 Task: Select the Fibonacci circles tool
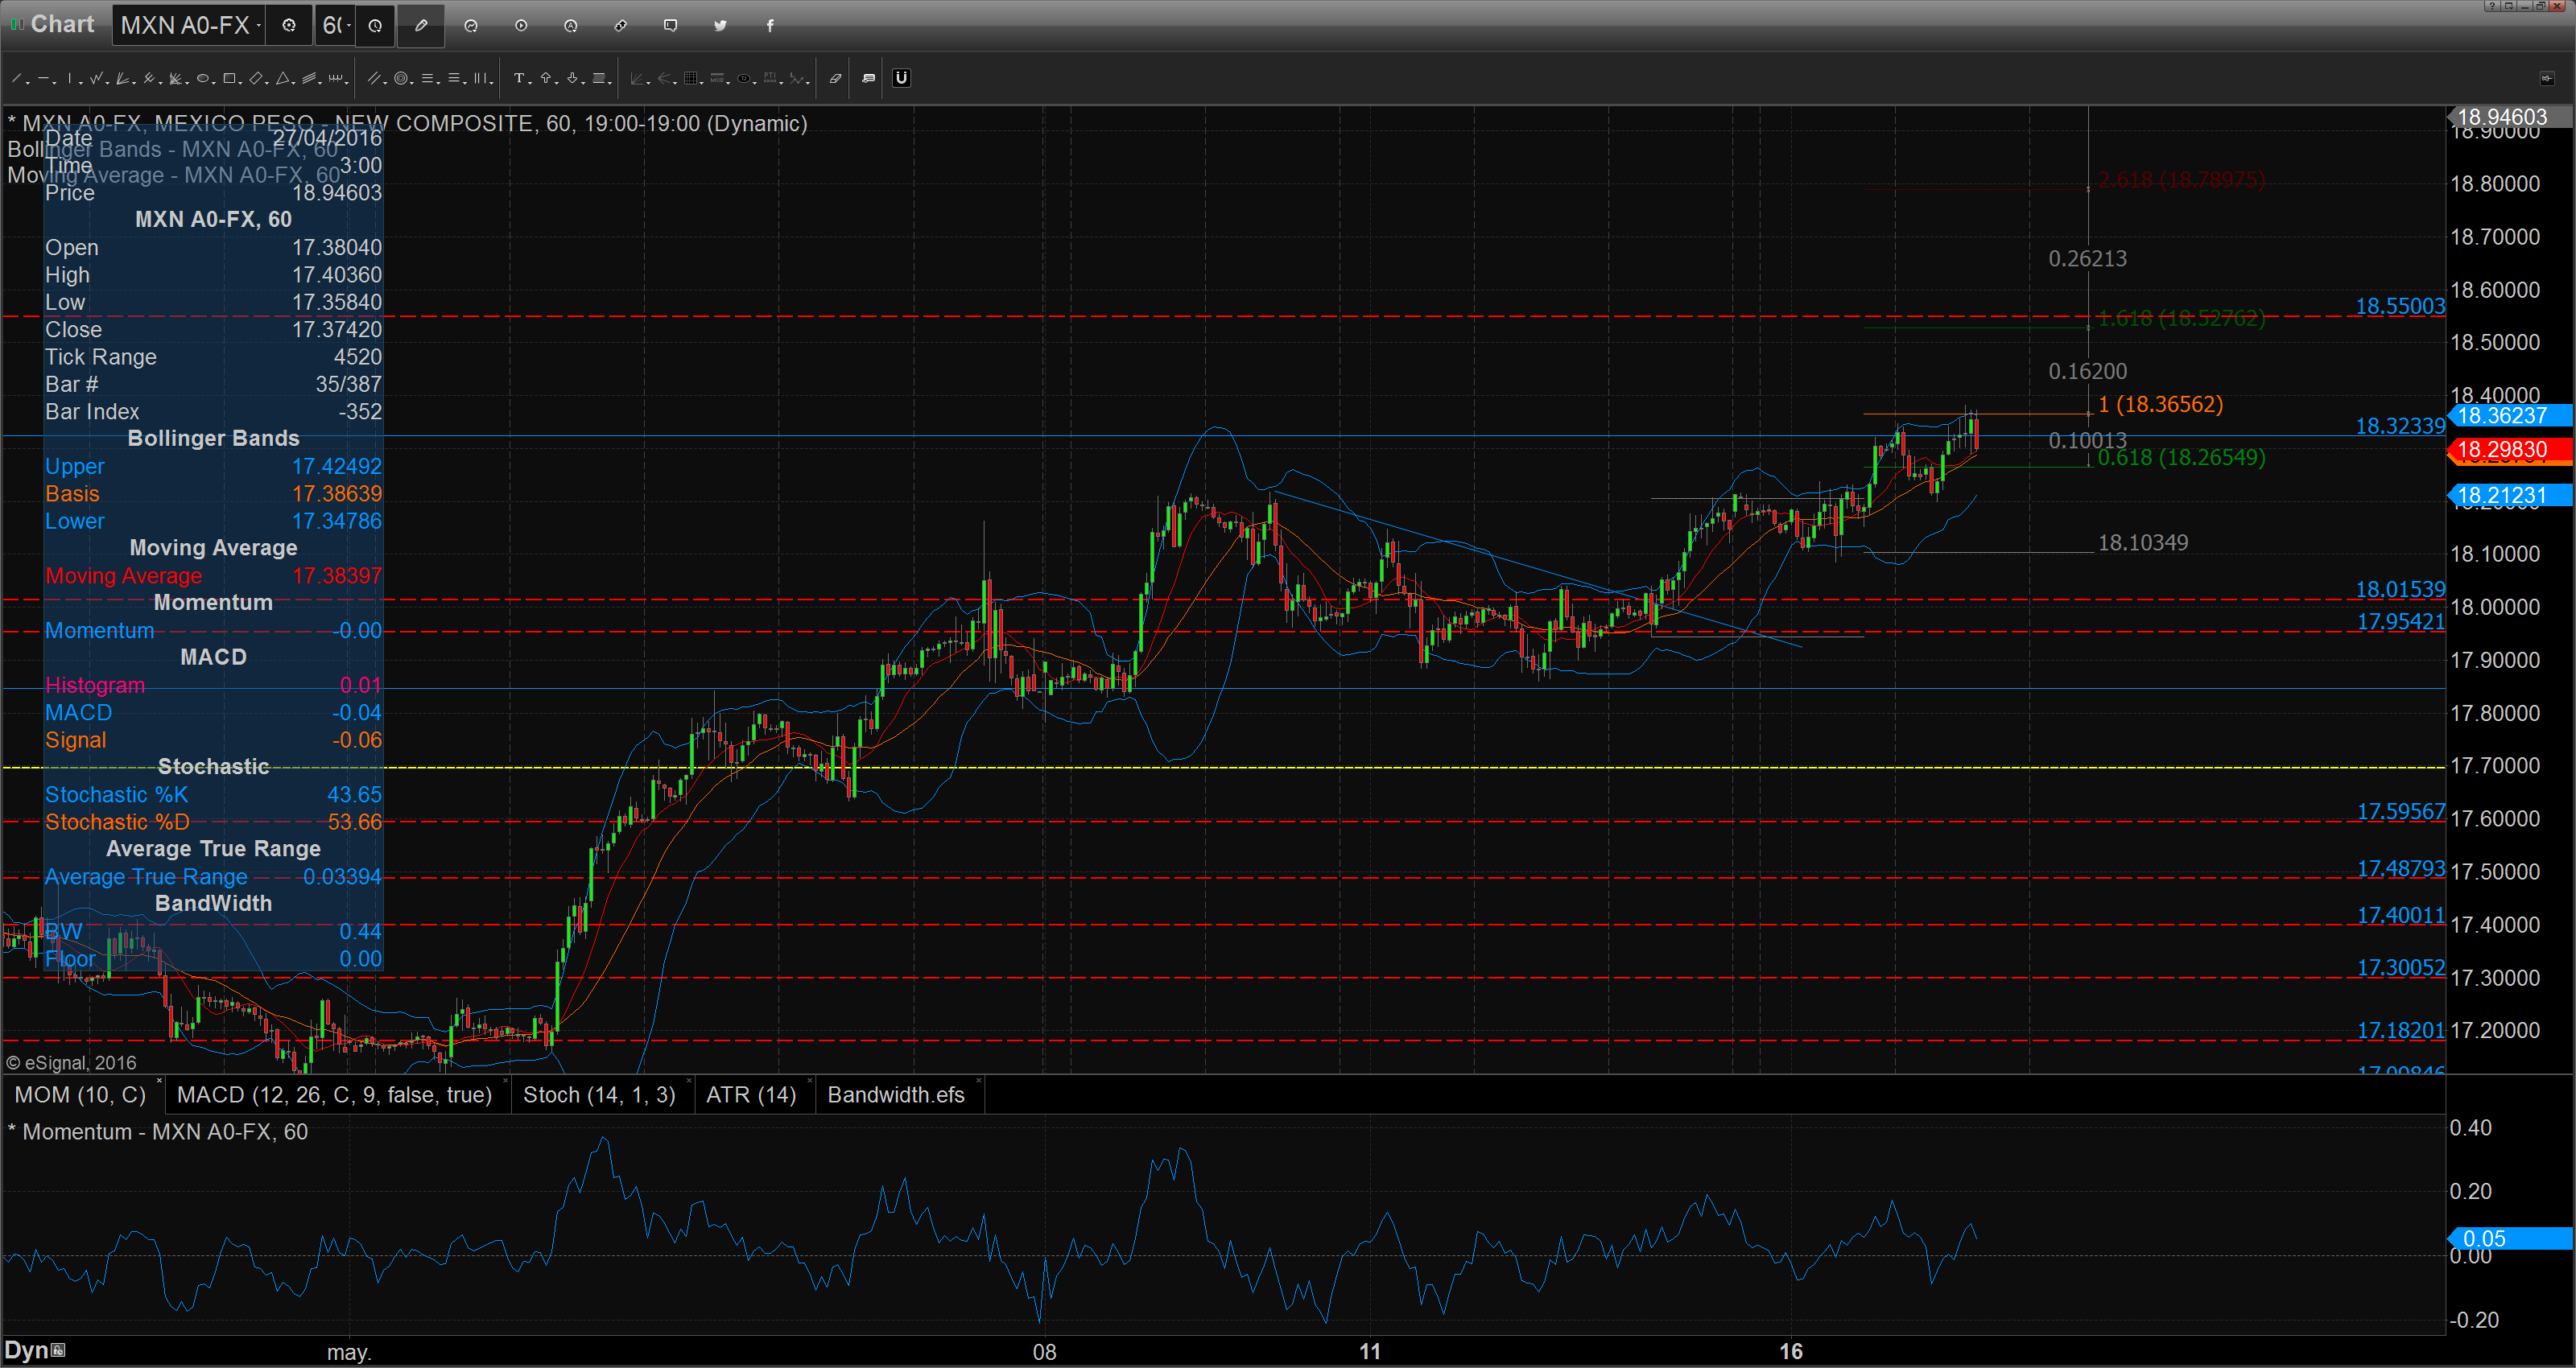click(401, 78)
